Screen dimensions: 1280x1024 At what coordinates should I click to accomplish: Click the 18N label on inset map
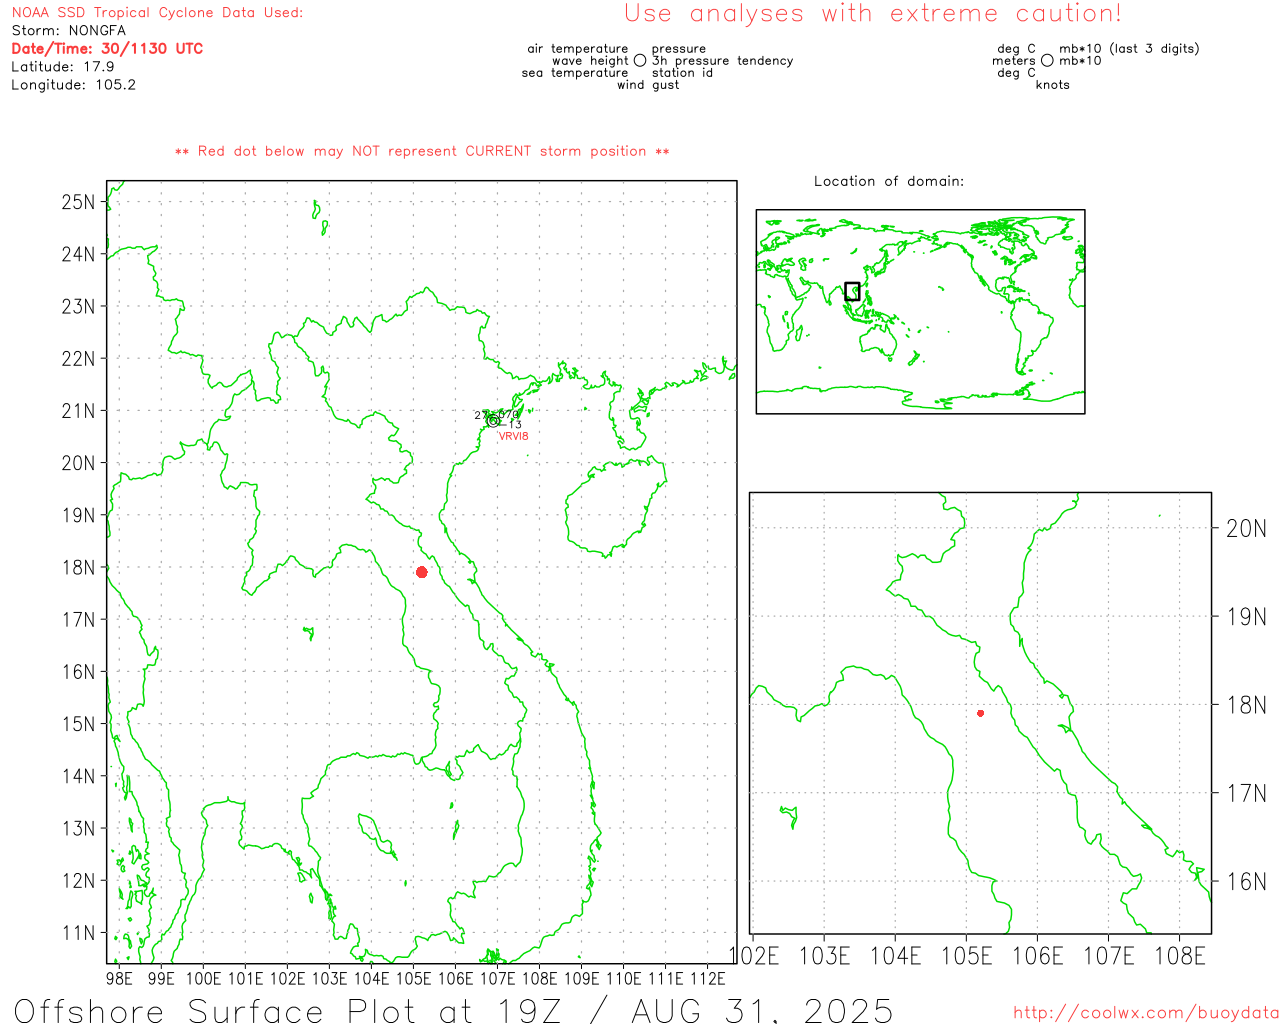pyautogui.click(x=1246, y=705)
